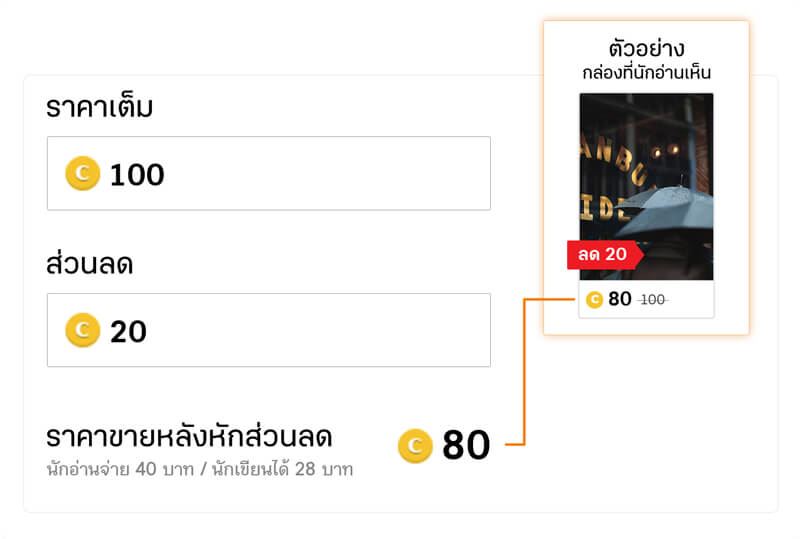
Task: Click the coin icon in the ส่วนลด field
Action: point(83,330)
